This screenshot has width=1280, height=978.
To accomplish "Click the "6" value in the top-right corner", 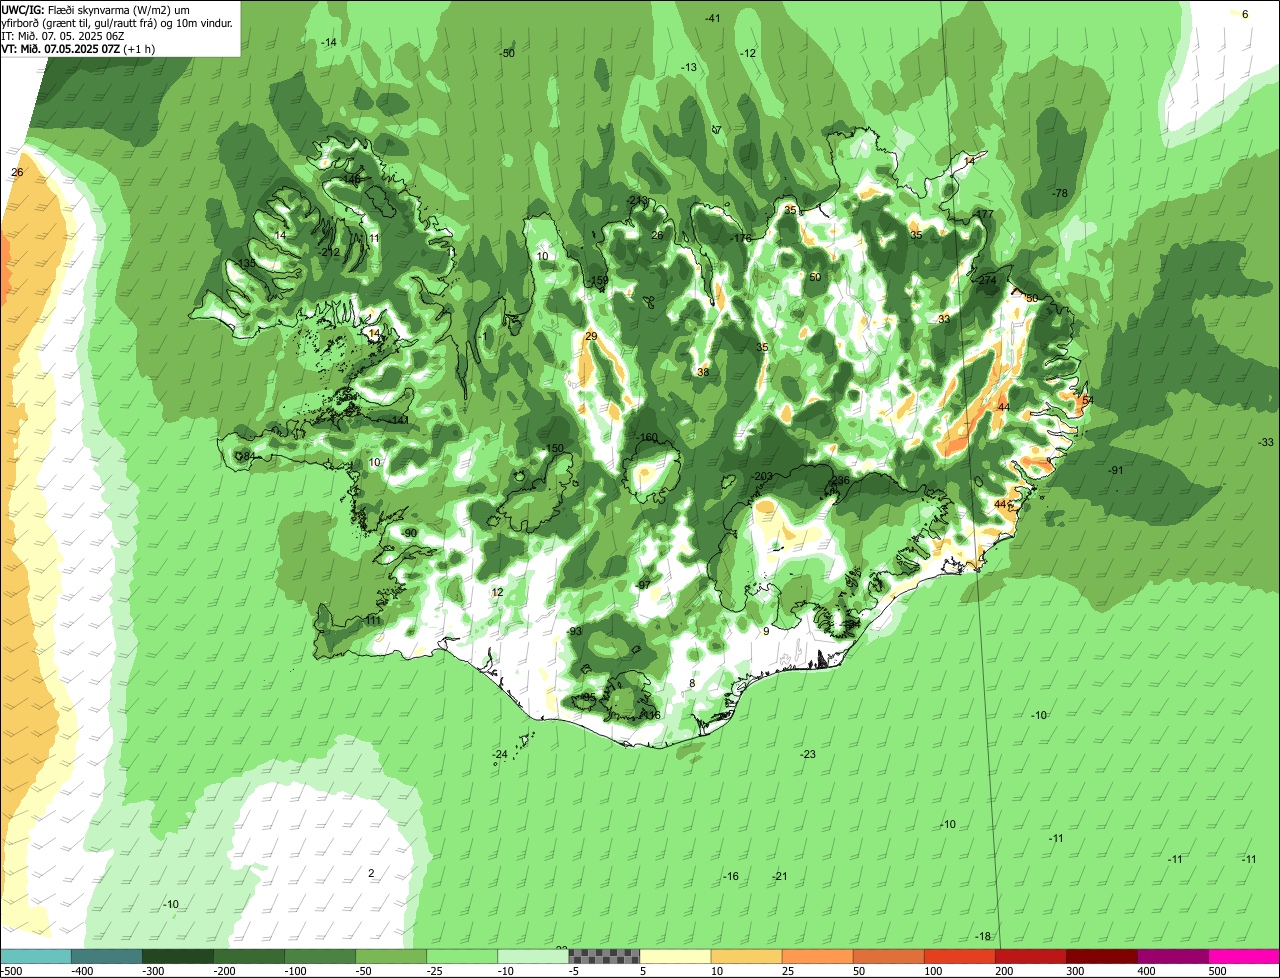I will click(x=1245, y=14).
